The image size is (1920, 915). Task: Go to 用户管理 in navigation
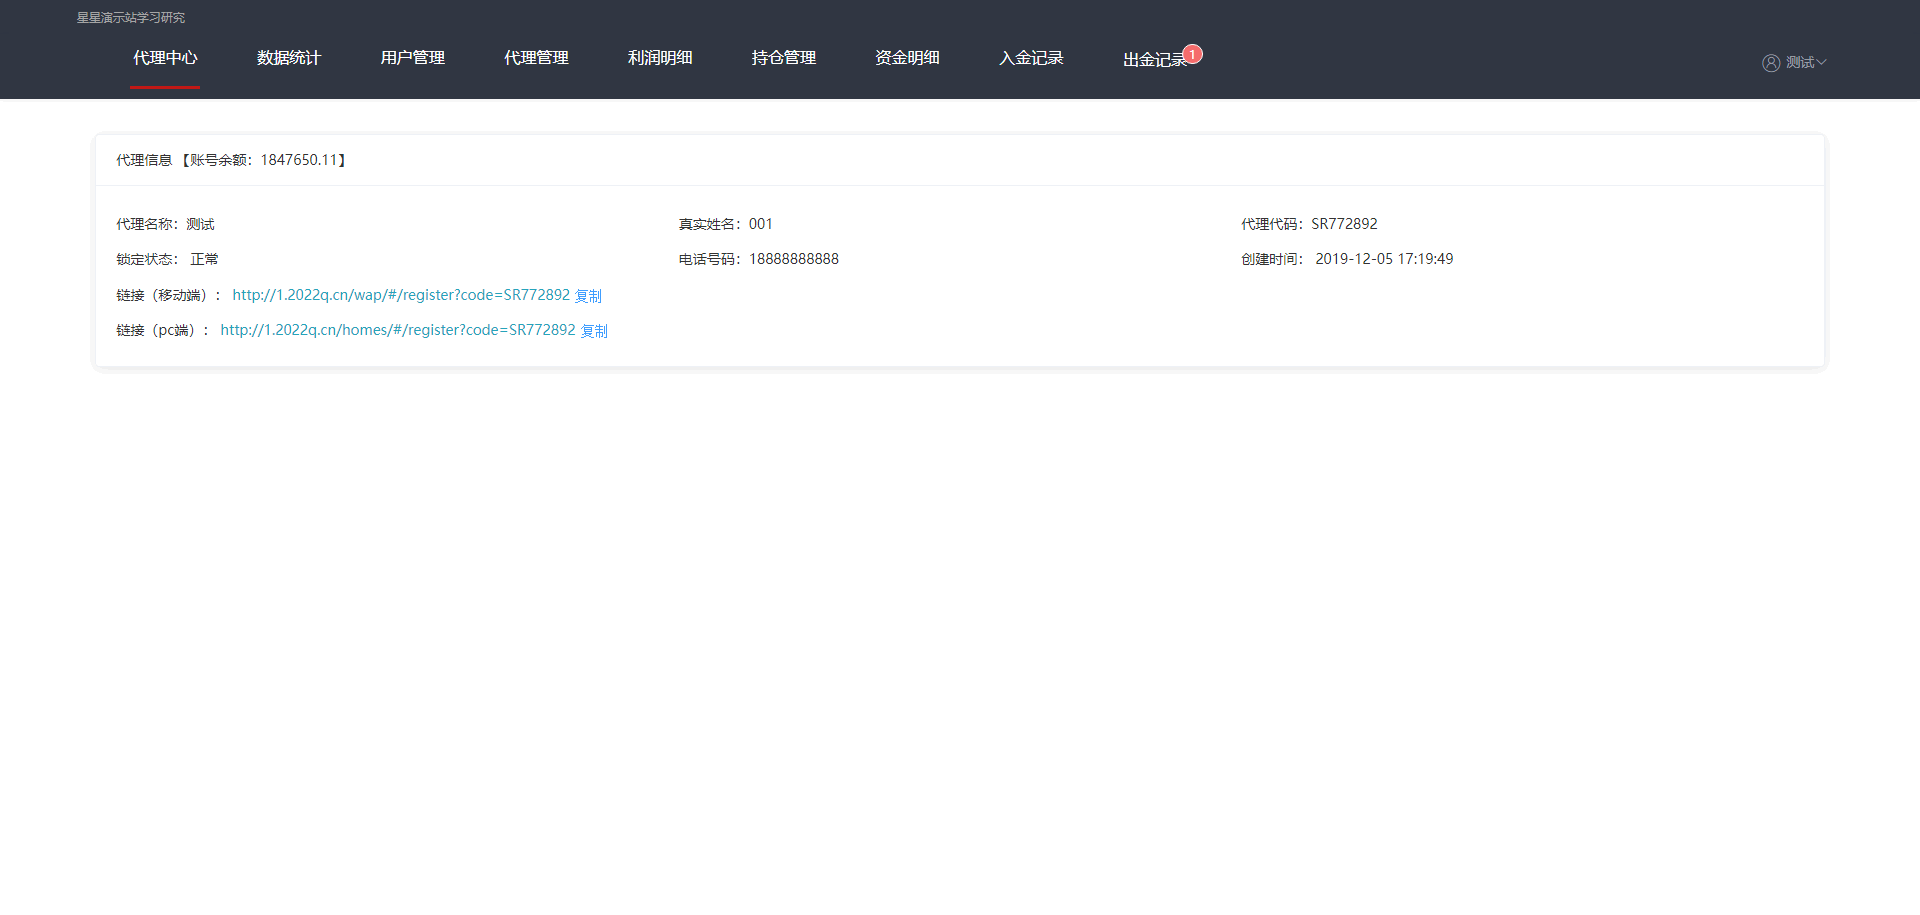pos(412,58)
